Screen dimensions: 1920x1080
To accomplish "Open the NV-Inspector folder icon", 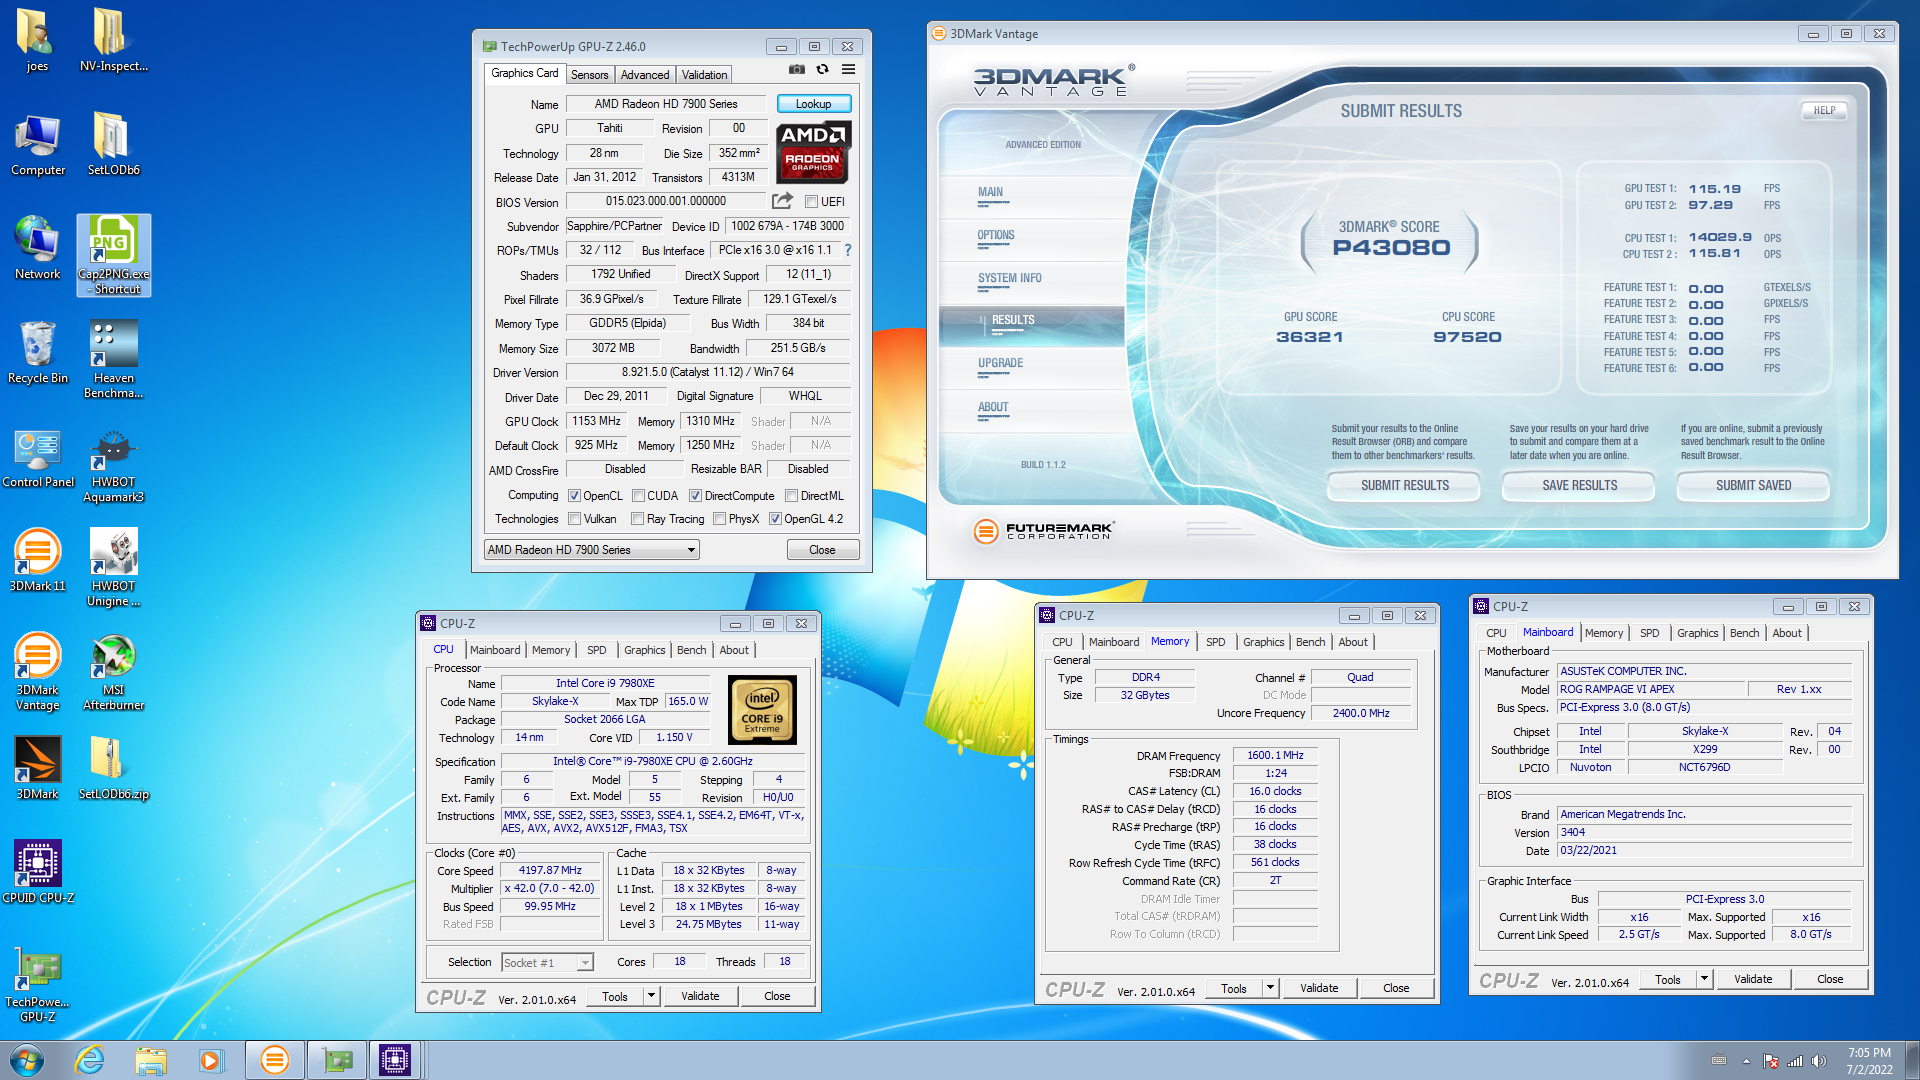I will [113, 40].
